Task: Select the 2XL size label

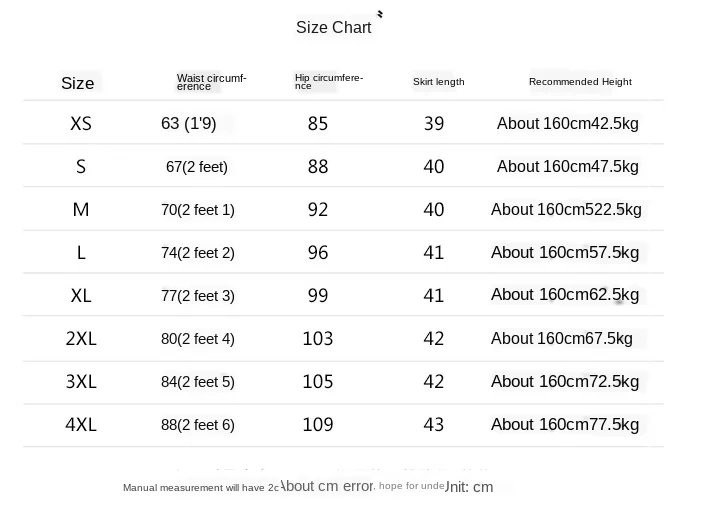Action: coord(81,338)
